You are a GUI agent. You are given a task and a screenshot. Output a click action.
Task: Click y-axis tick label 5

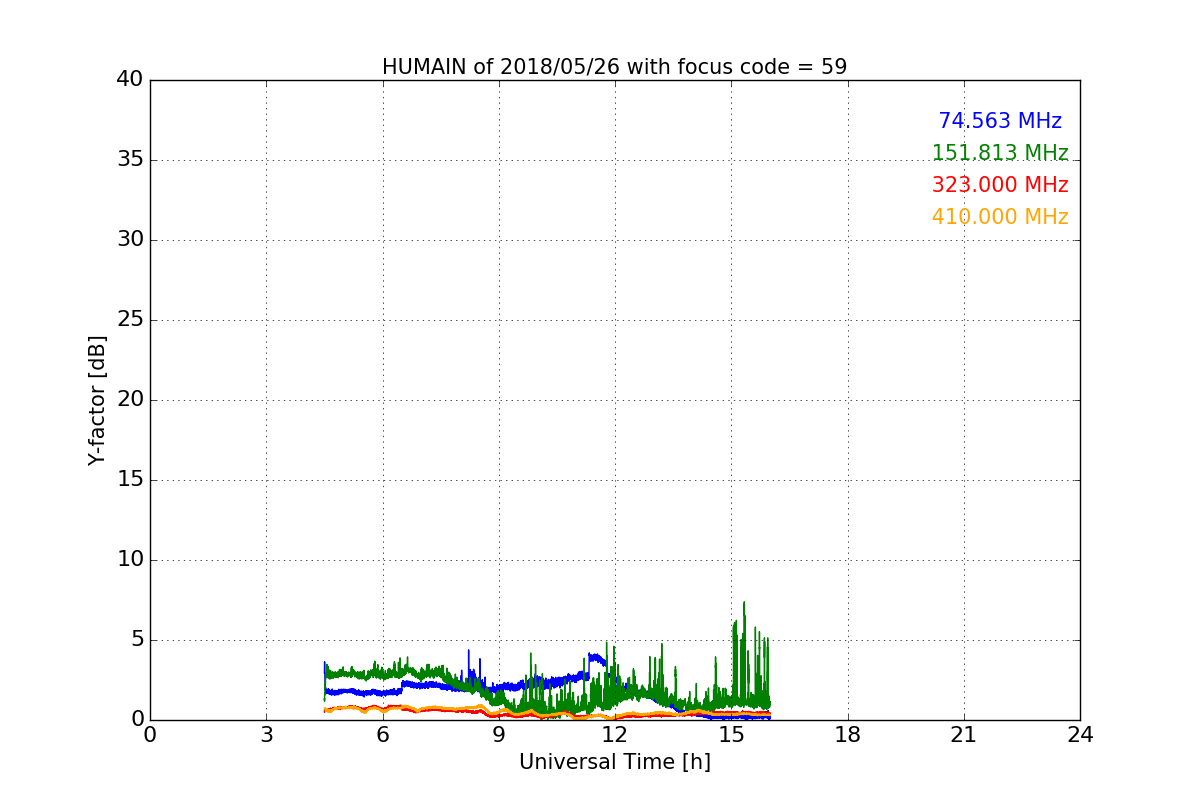coord(137,640)
